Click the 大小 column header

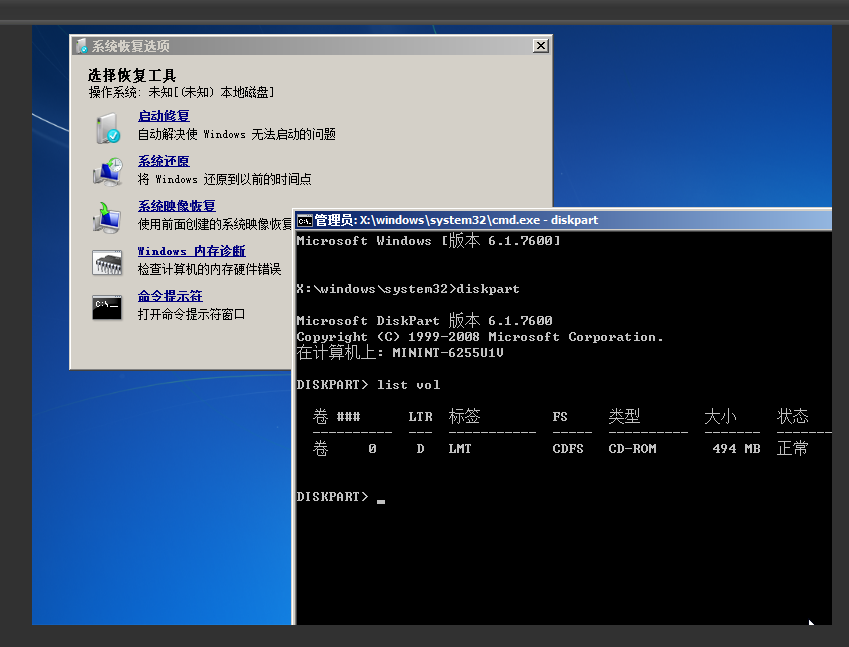(720, 416)
